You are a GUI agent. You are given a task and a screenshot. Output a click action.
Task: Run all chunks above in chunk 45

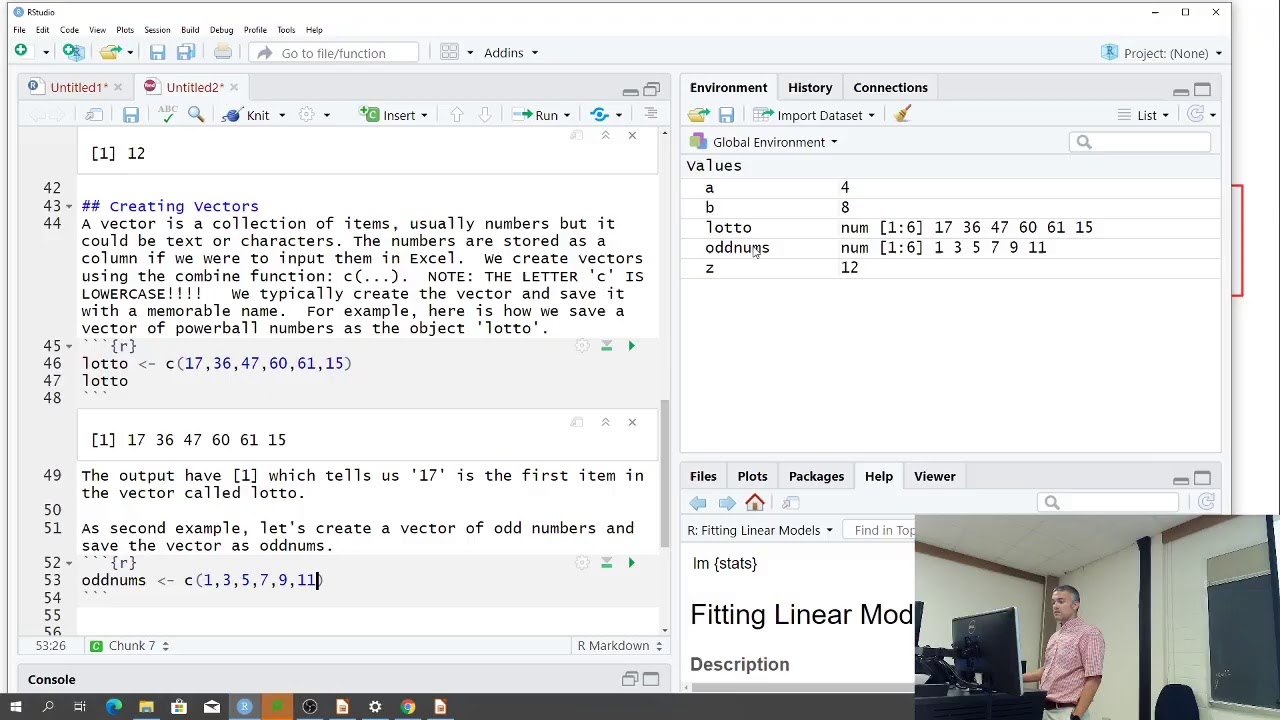pyautogui.click(x=606, y=345)
